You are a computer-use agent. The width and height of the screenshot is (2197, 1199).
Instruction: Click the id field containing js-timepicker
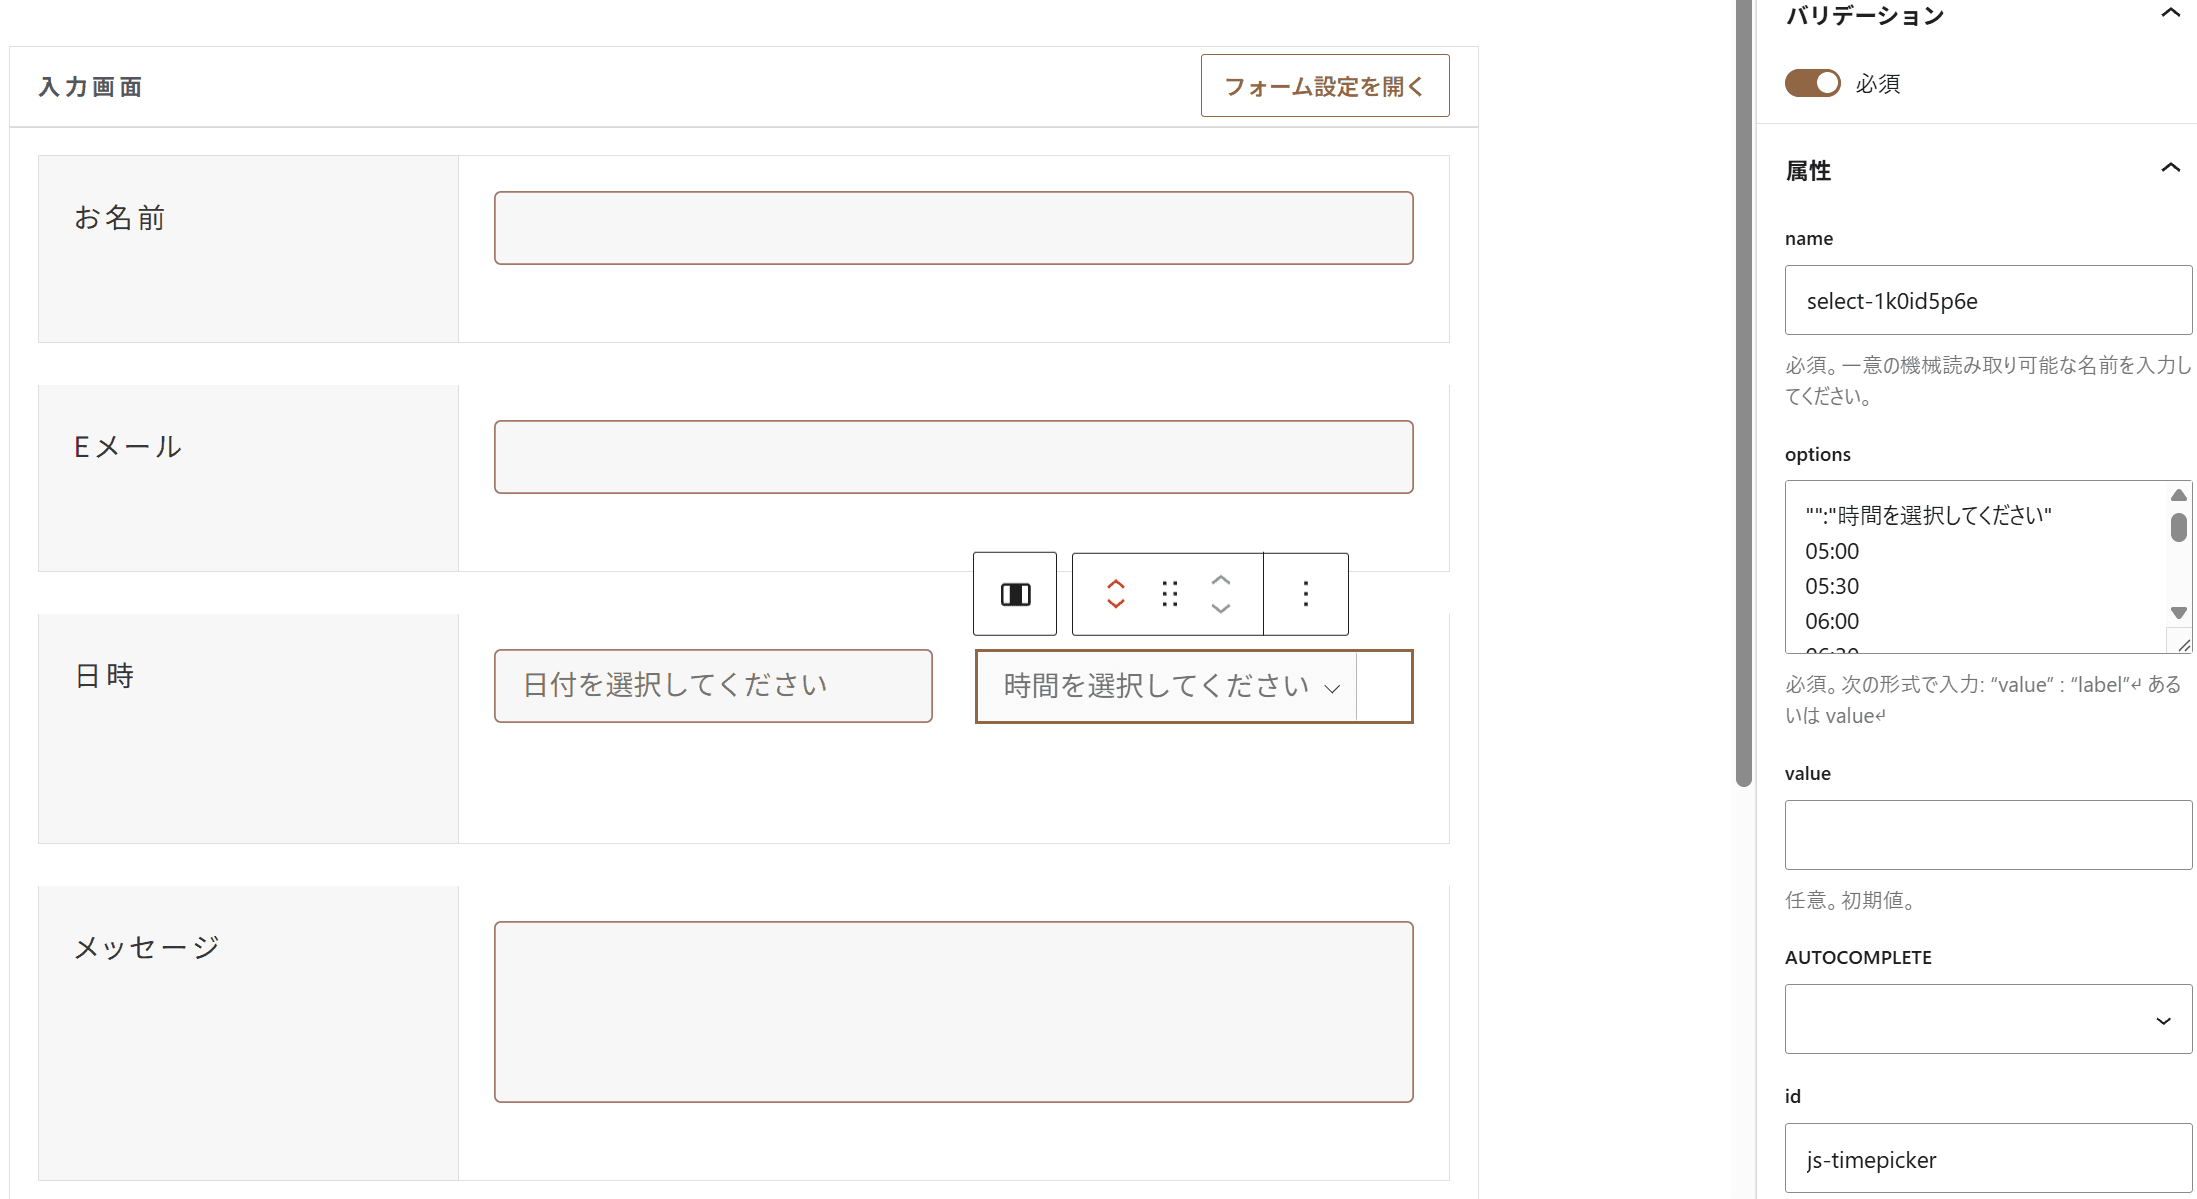[x=1988, y=1158]
